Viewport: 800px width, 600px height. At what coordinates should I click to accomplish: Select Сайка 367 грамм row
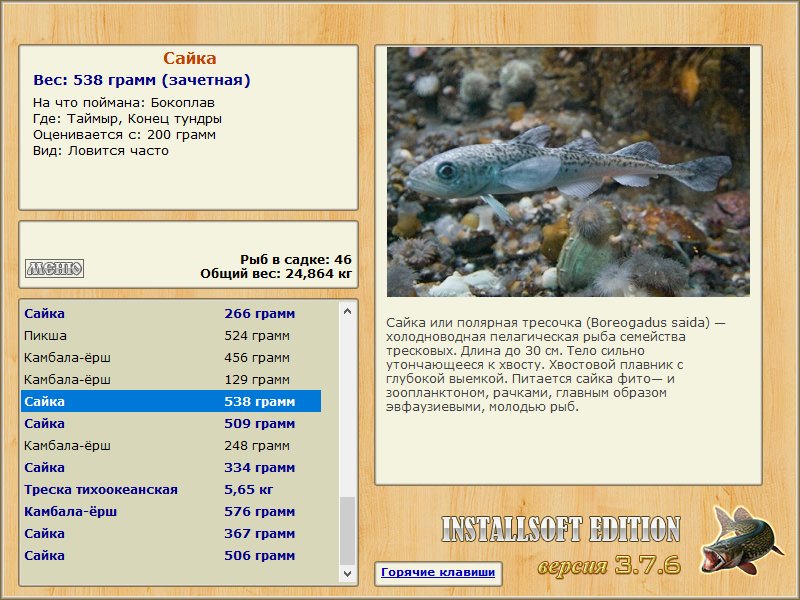171,533
